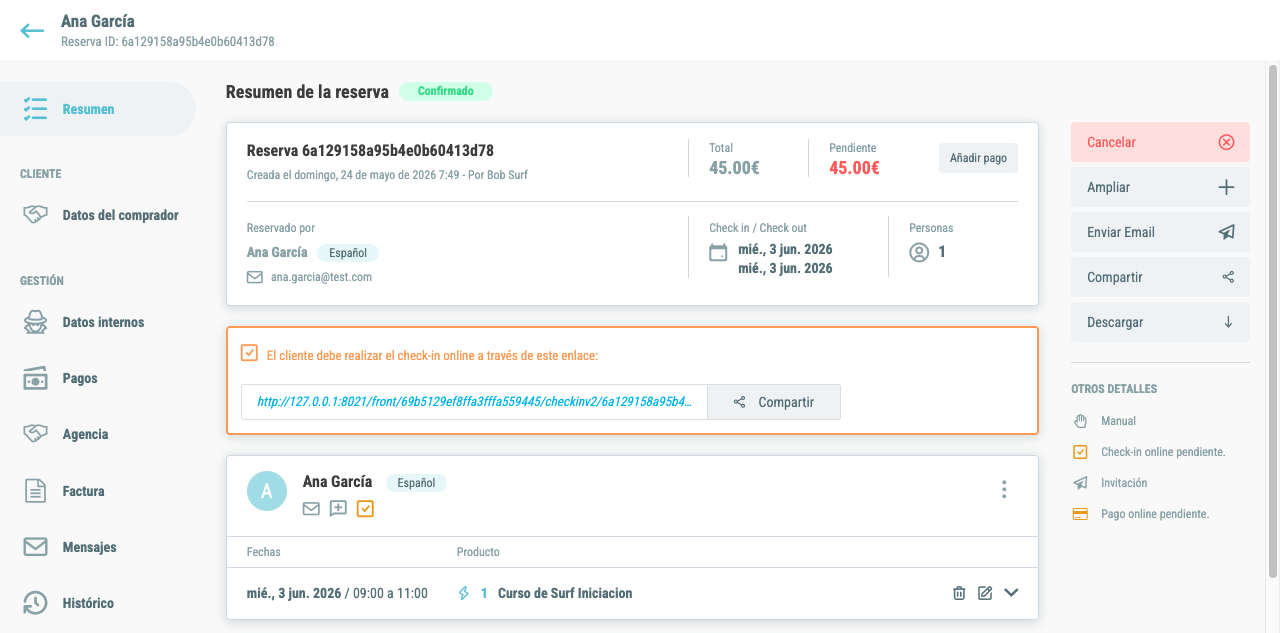Screen dimensions: 1280x633
Task: Click the person icon under Personas
Action: 919,253
